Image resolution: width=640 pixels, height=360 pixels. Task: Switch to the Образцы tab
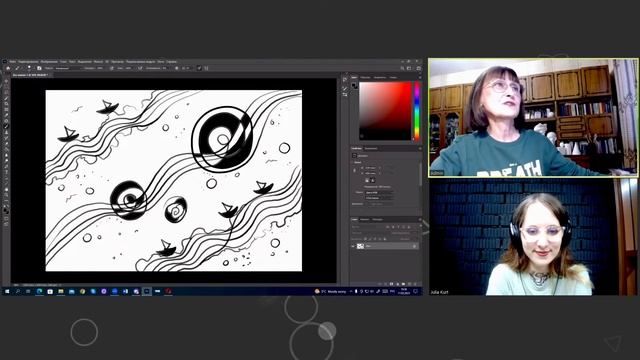[x=365, y=77]
